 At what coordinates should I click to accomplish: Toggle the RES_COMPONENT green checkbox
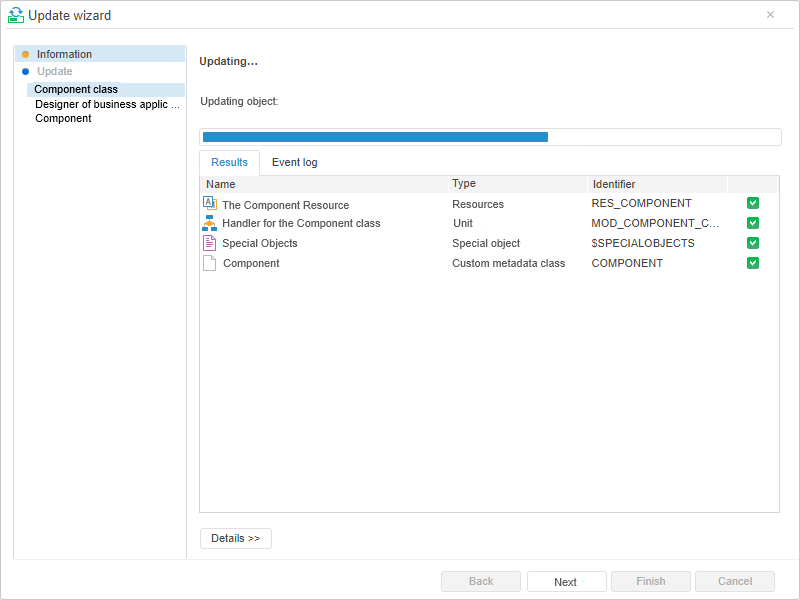tap(753, 203)
